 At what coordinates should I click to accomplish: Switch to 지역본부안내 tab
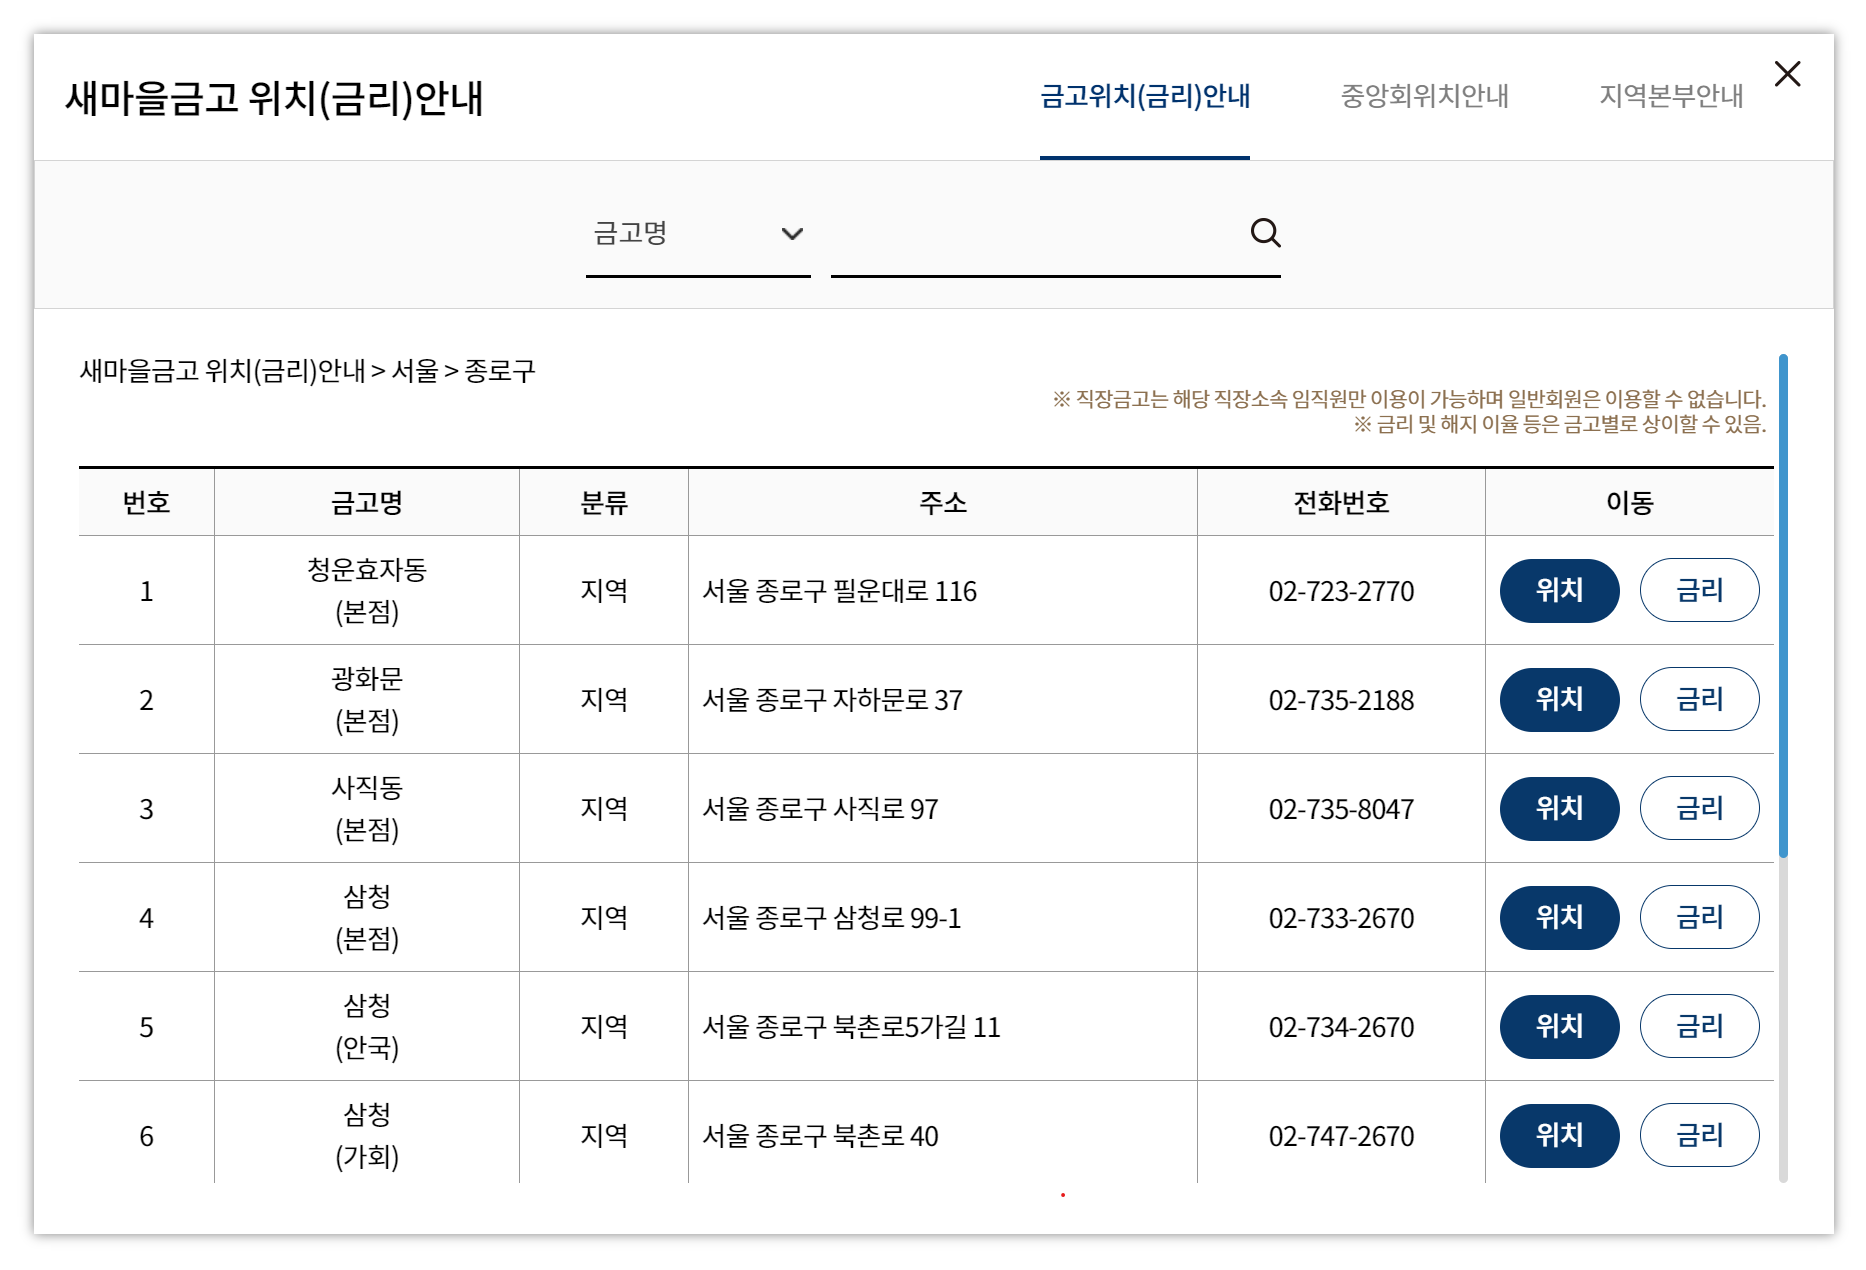click(1671, 96)
